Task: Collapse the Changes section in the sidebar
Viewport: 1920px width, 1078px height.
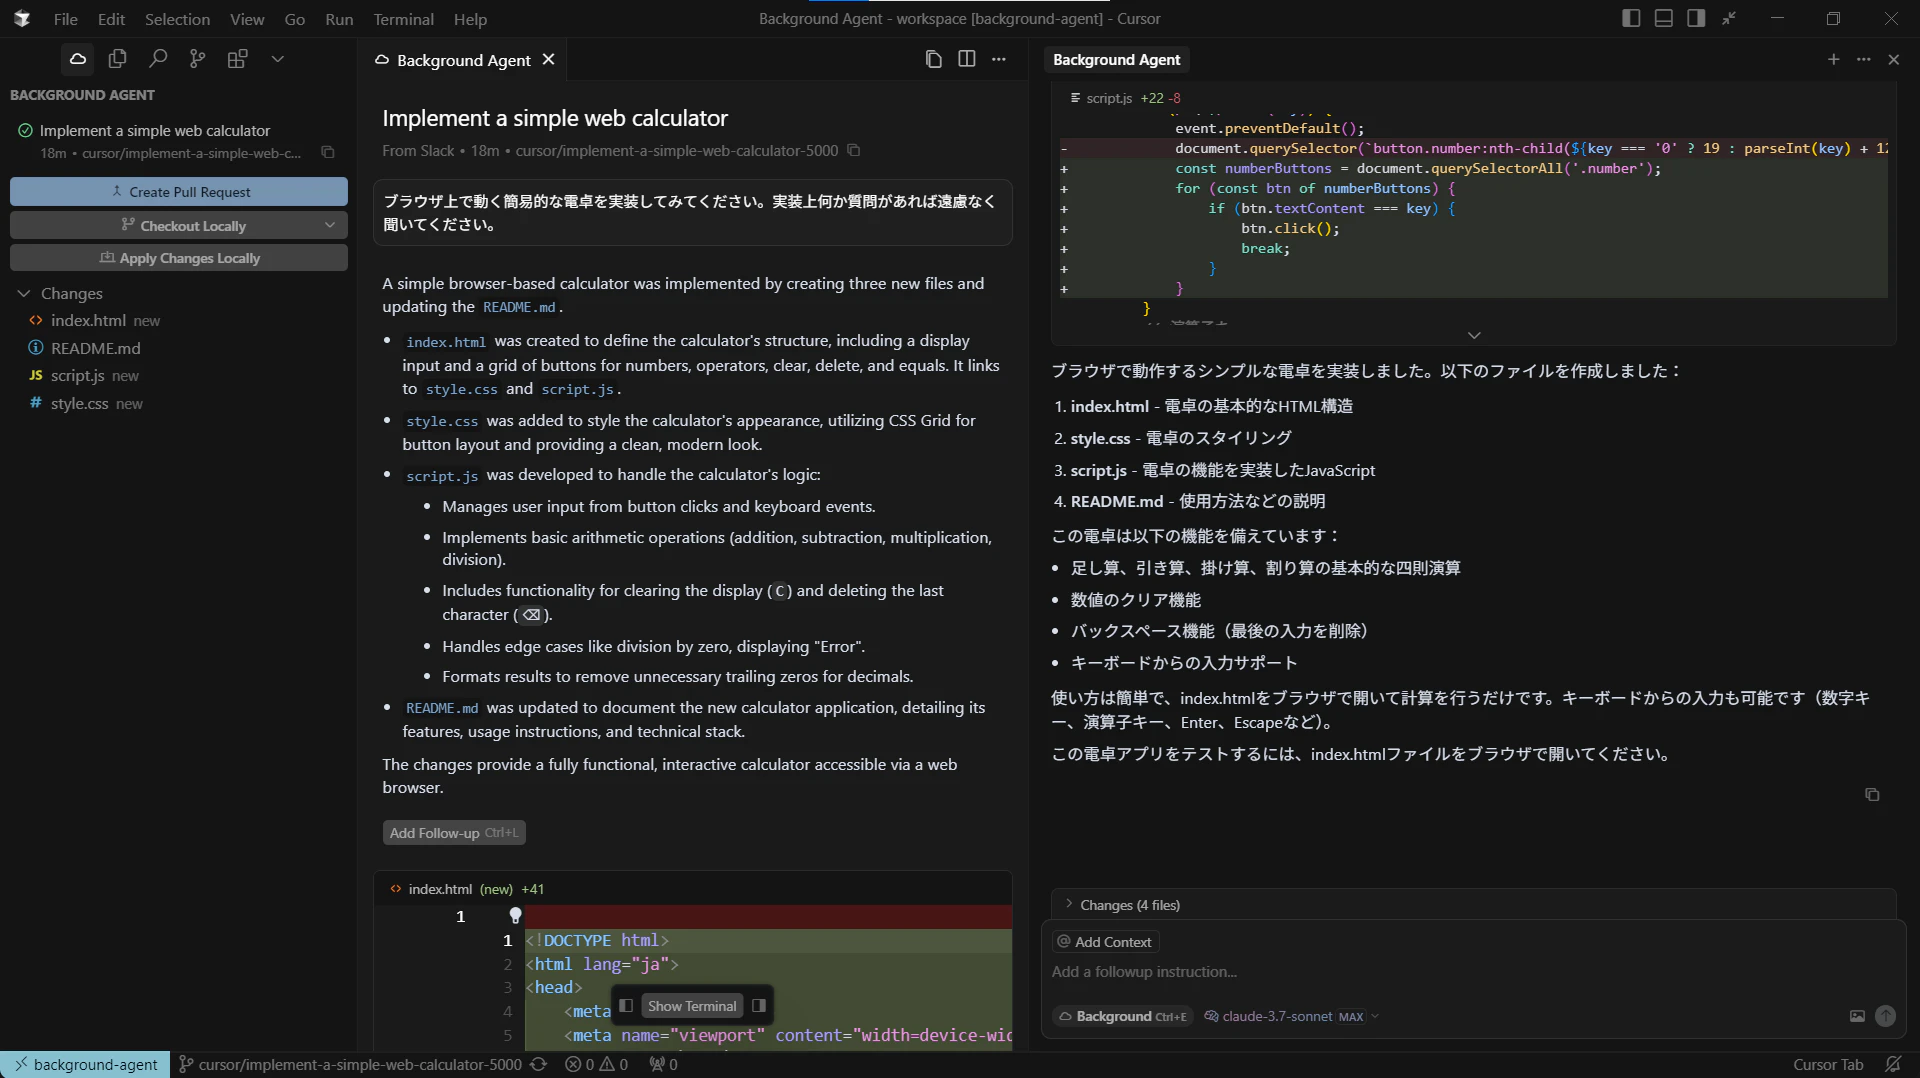Action: point(23,293)
